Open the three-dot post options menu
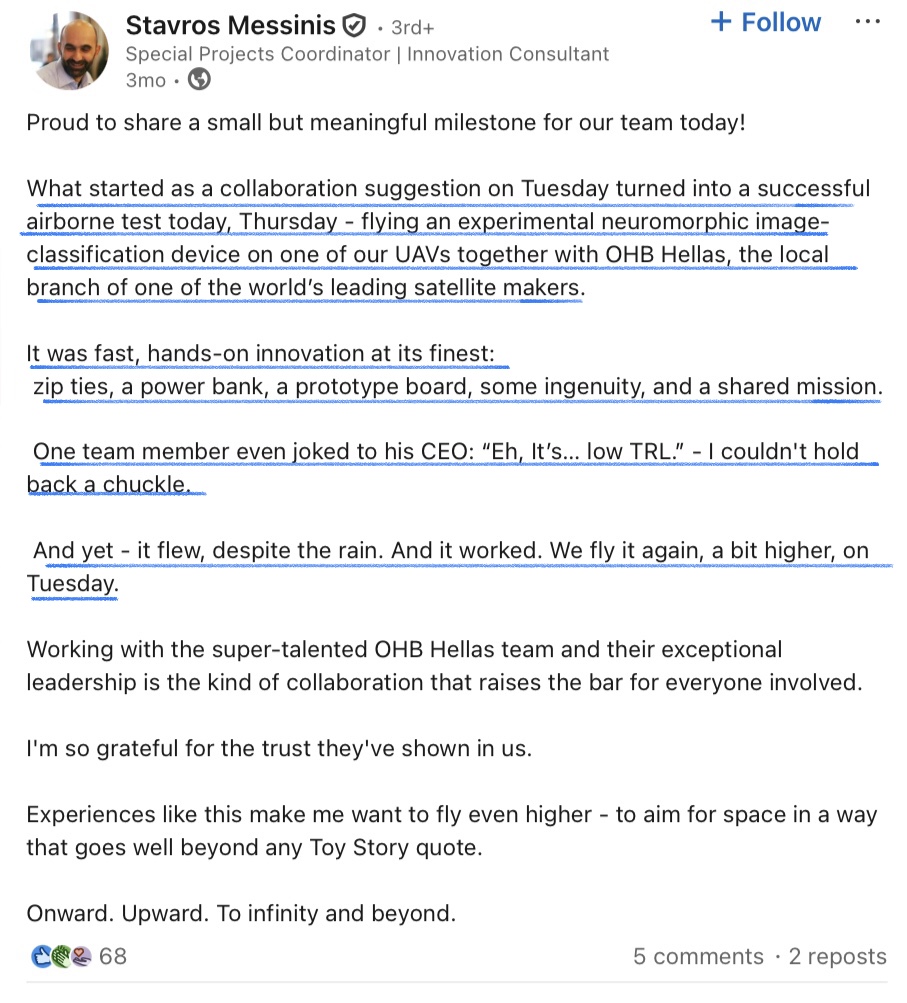This screenshot has height=1003, width=907. pyautogui.click(x=867, y=22)
